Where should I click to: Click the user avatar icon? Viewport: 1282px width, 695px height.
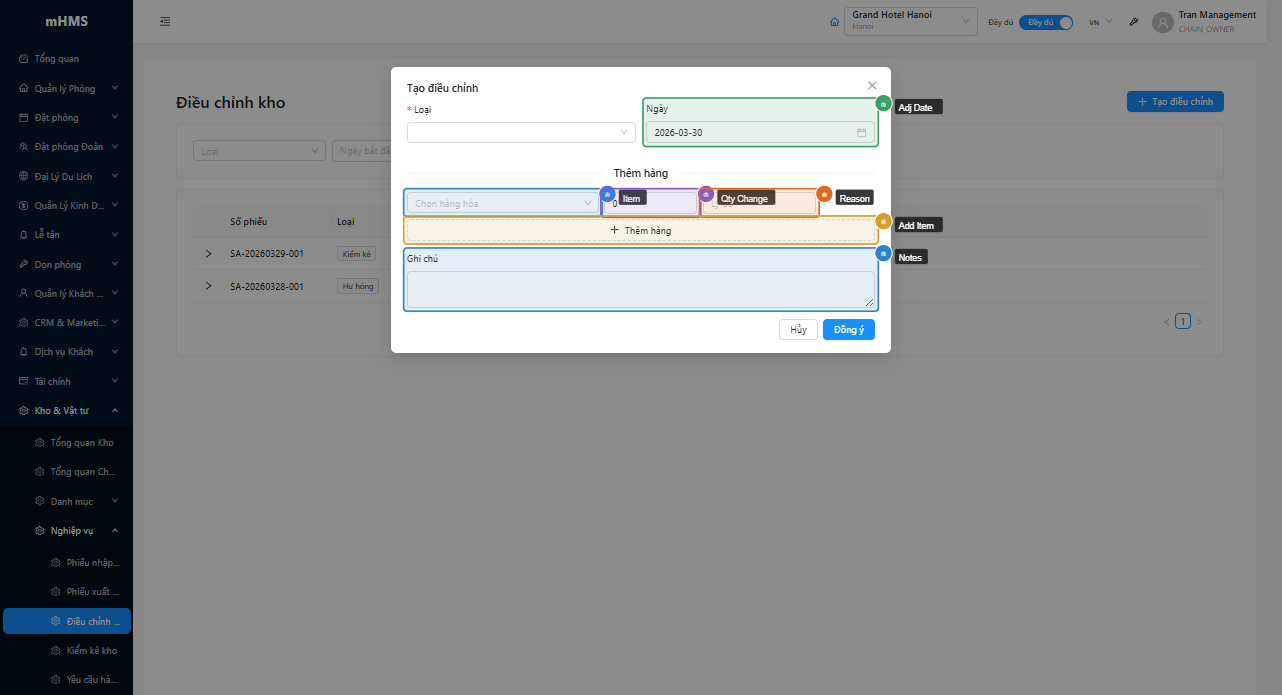click(1162, 22)
